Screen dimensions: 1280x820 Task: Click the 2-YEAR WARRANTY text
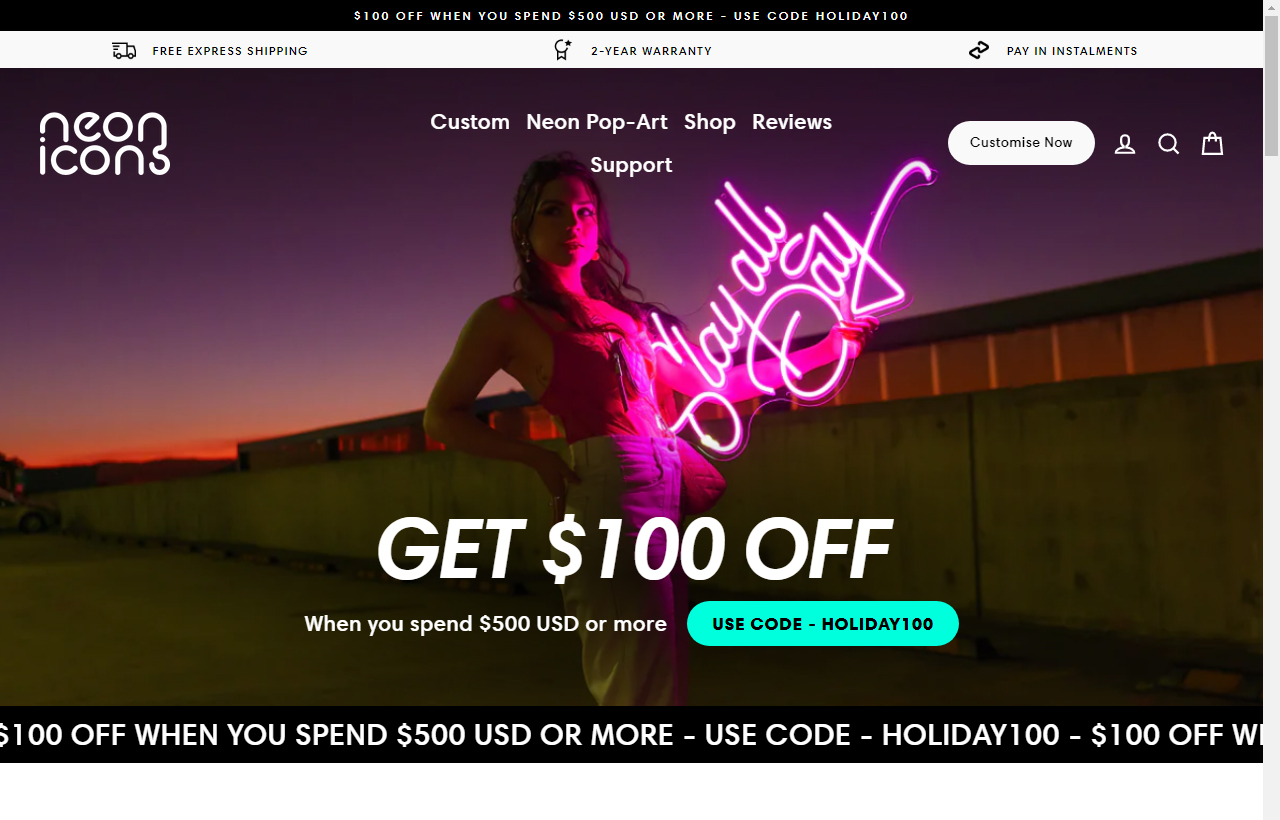651,51
